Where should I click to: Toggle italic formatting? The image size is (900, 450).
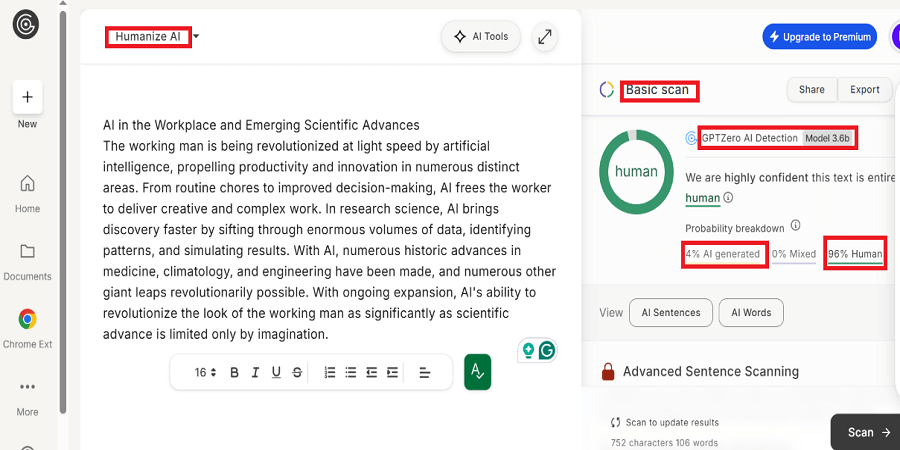coord(255,373)
